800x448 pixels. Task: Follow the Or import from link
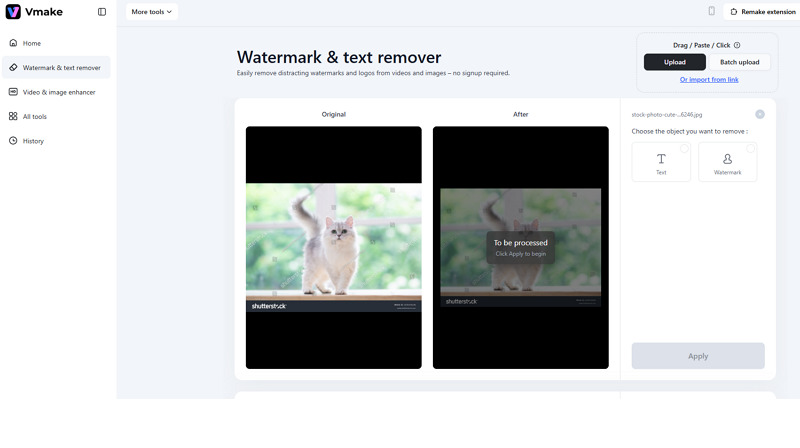point(709,80)
